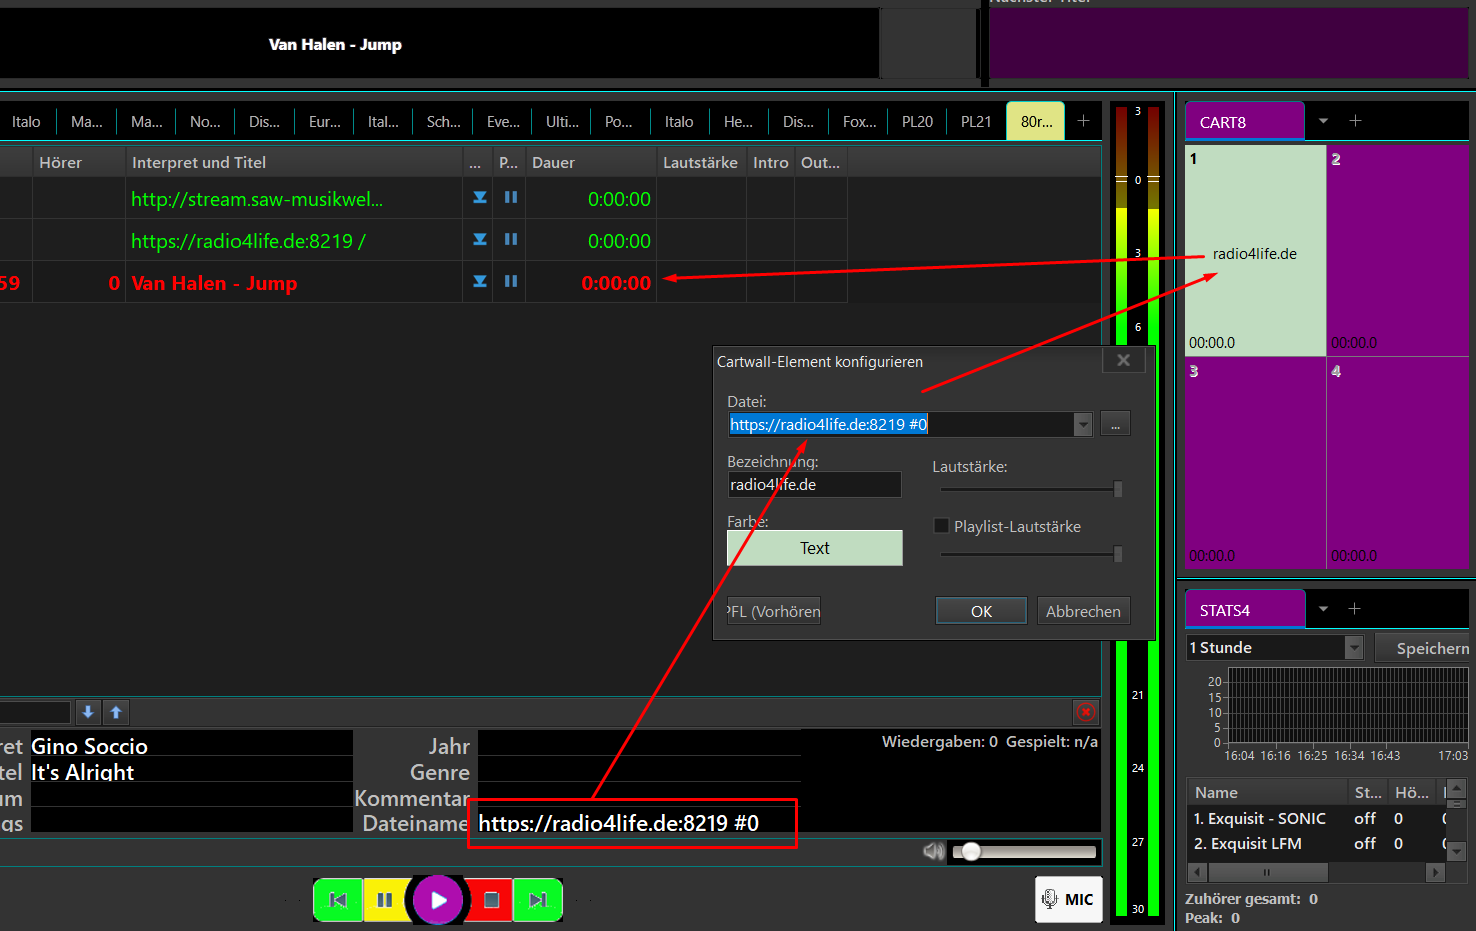Click the blue up arrow icon

116,712
